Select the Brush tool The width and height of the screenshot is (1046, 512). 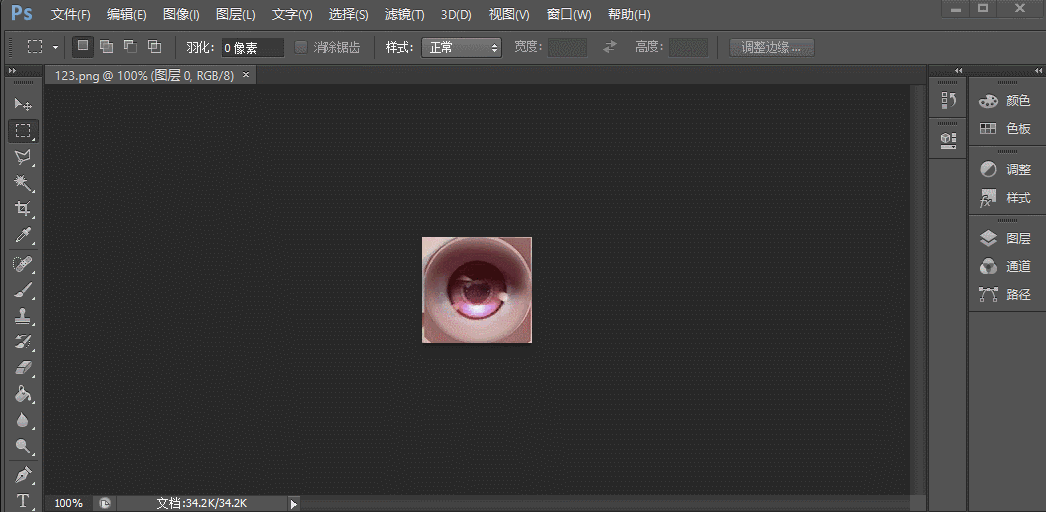coord(23,291)
